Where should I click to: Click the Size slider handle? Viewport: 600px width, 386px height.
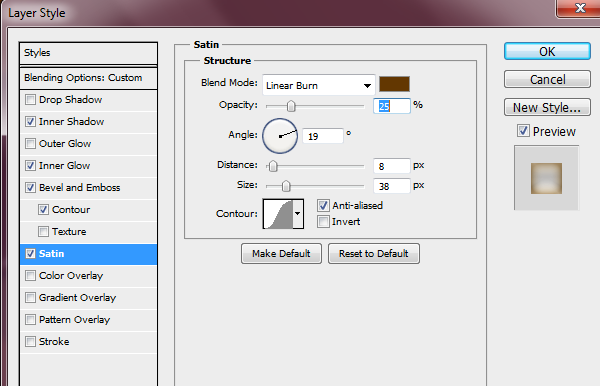286,186
